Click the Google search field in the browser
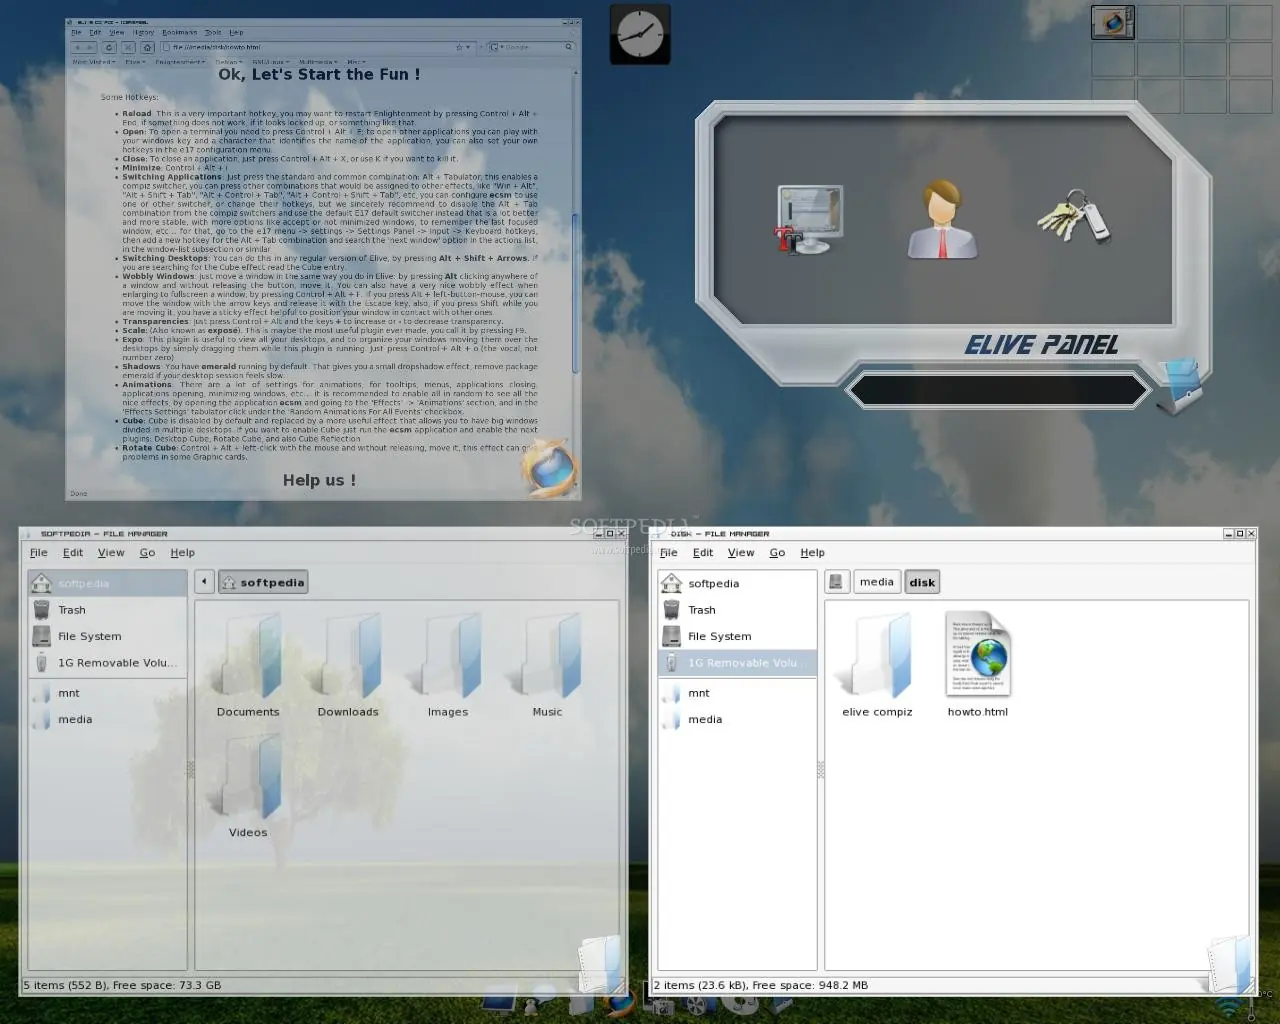Screen dimensions: 1280x1024 (530, 47)
